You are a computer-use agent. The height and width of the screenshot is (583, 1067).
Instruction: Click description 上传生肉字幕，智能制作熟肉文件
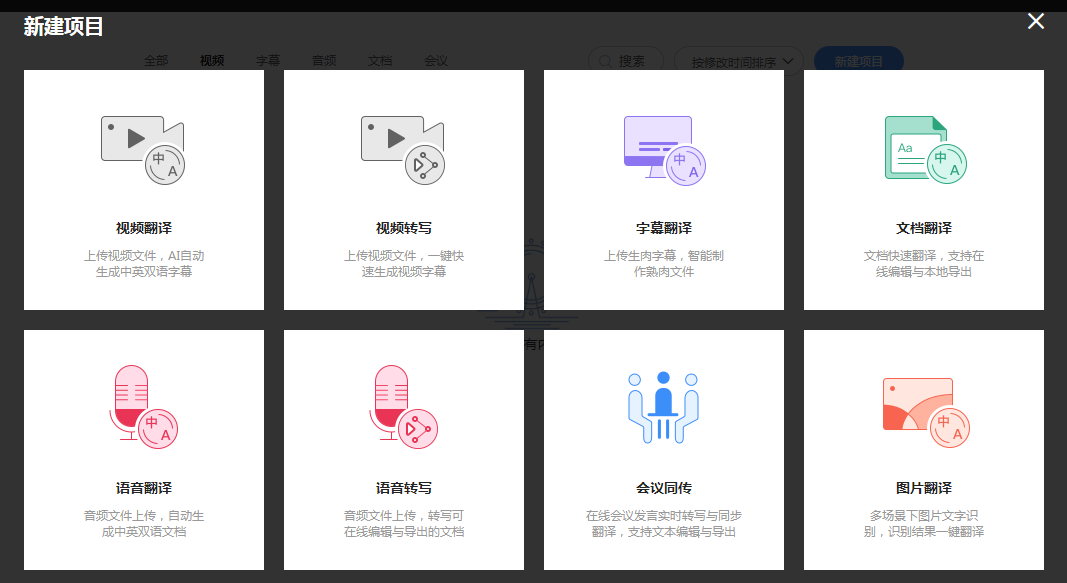(663, 263)
